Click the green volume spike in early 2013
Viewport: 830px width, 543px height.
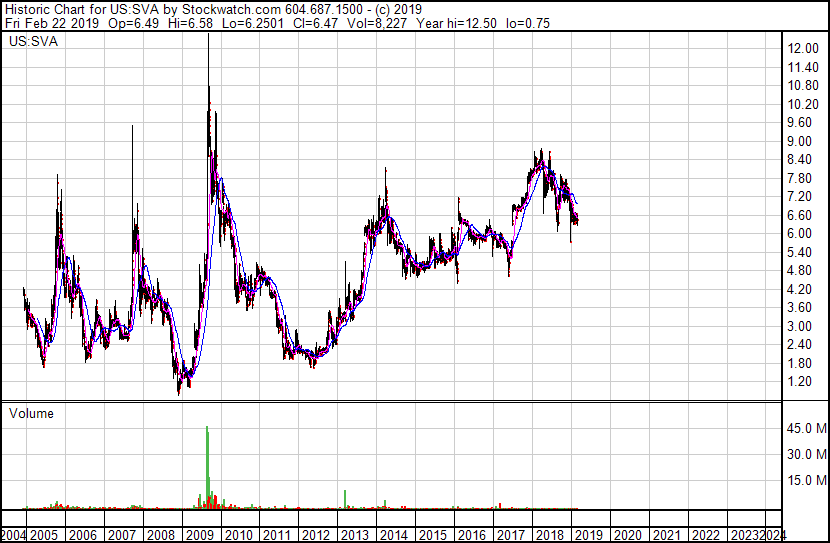345,499
